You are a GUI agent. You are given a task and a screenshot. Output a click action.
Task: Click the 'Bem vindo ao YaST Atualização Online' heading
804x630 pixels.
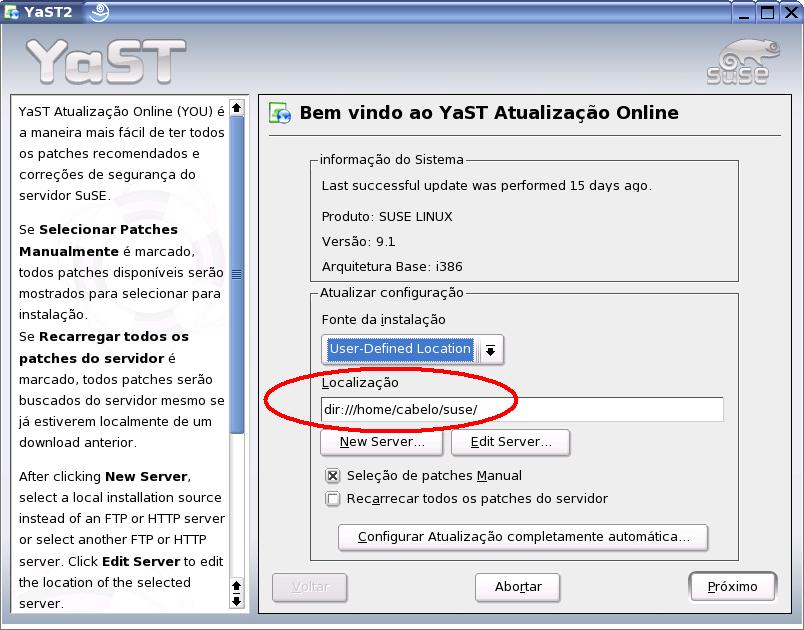click(489, 113)
